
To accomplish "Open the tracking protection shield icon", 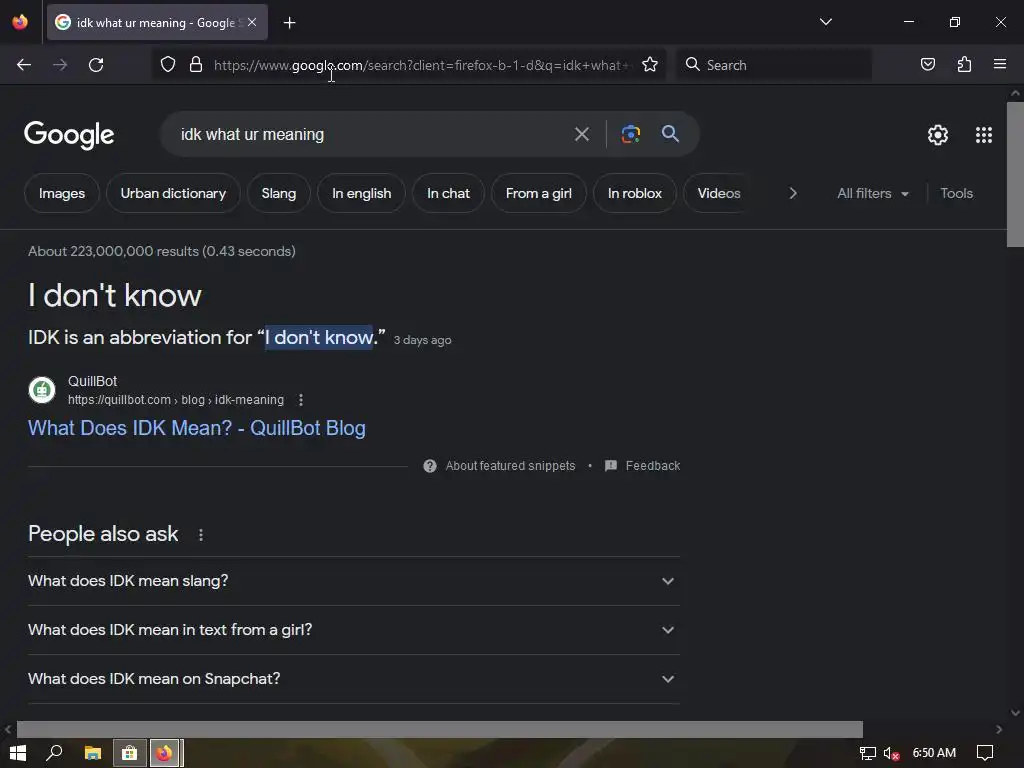I will pyautogui.click(x=168, y=65).
